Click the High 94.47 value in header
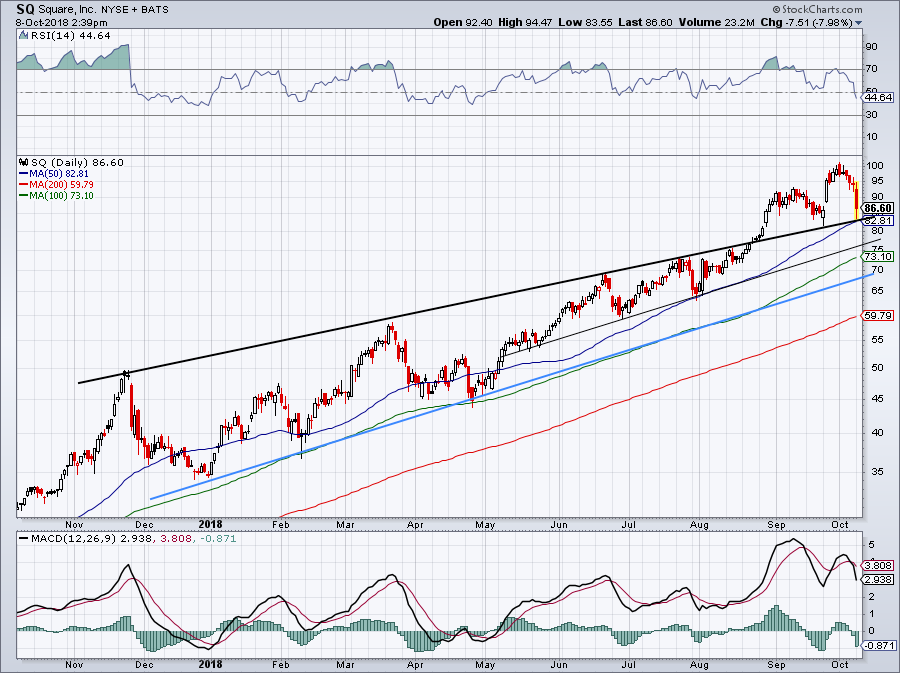This screenshot has height=673, width=900. pyautogui.click(x=525, y=22)
